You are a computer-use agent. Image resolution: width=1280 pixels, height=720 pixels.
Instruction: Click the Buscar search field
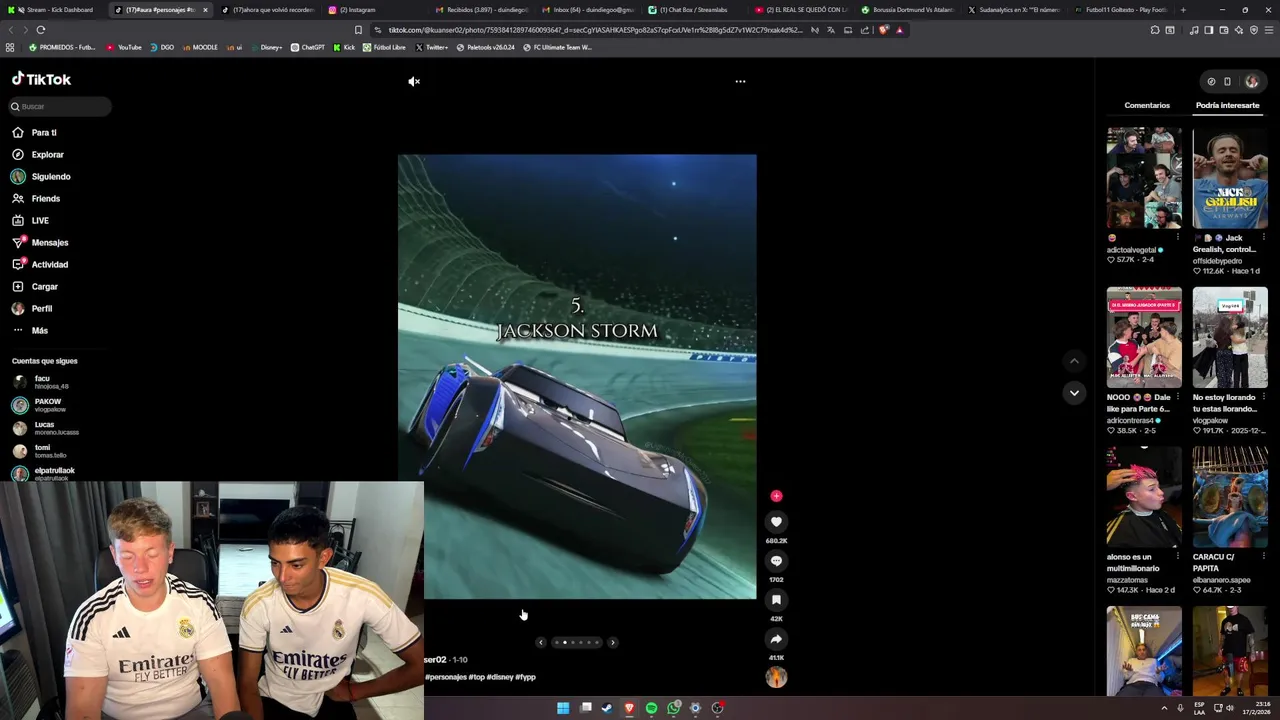click(60, 106)
